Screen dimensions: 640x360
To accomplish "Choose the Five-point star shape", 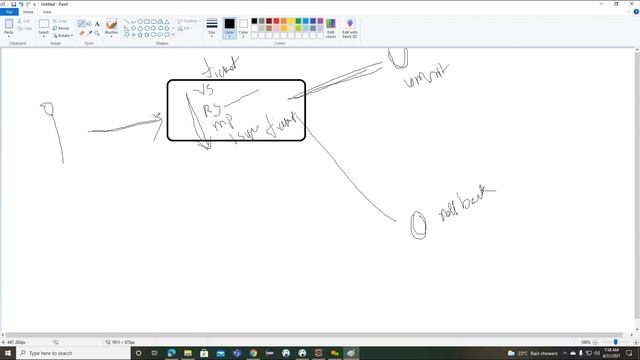I will tap(140, 35).
